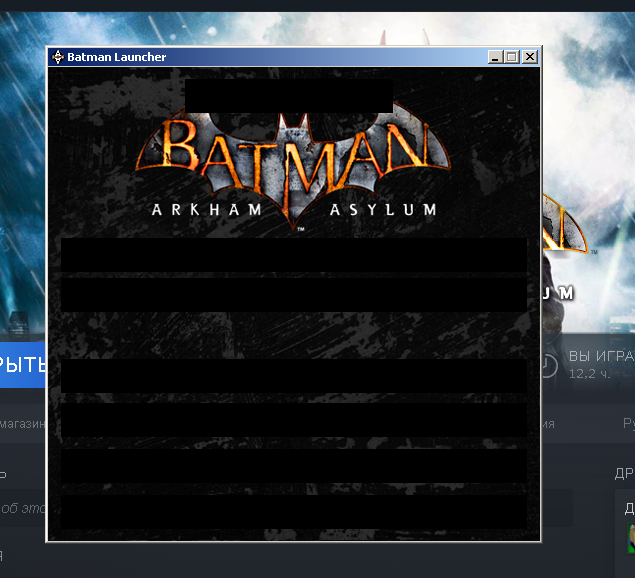The width and height of the screenshot is (635, 578).
Task: Click the 'ВЫ ИГРА' label in Steam
Action: [602, 356]
